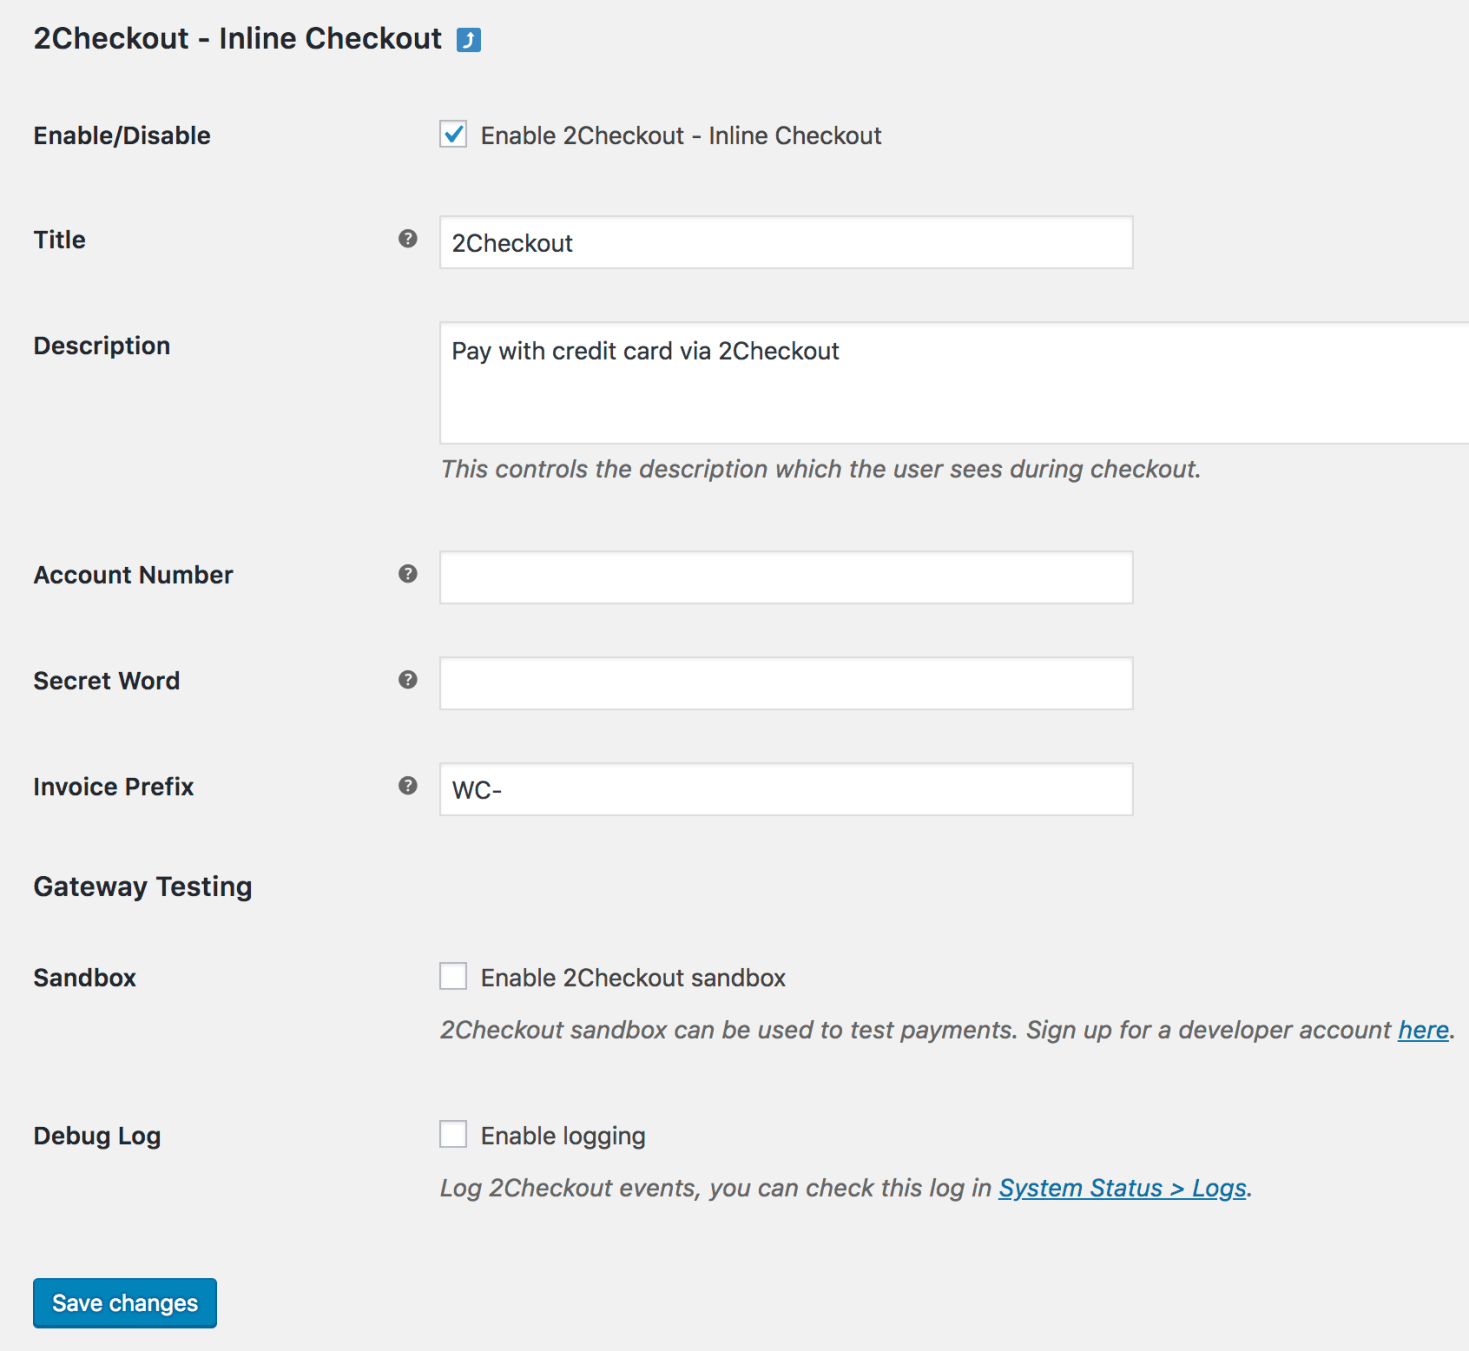Click the Account Number help icon
This screenshot has width=1469, height=1351.
(407, 575)
